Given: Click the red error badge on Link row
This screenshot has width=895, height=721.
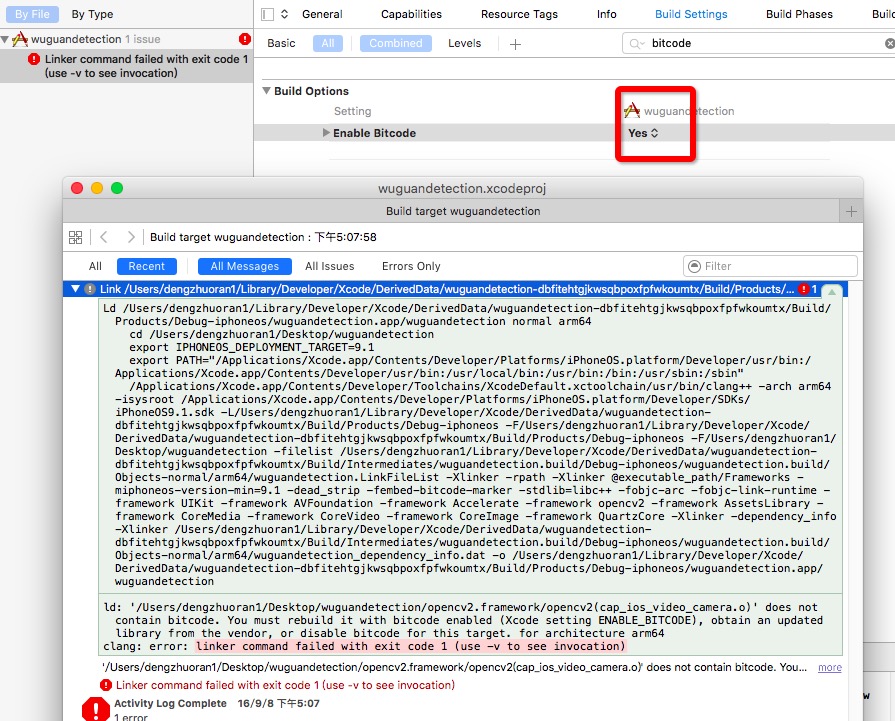Looking at the screenshot, I should click(804, 289).
